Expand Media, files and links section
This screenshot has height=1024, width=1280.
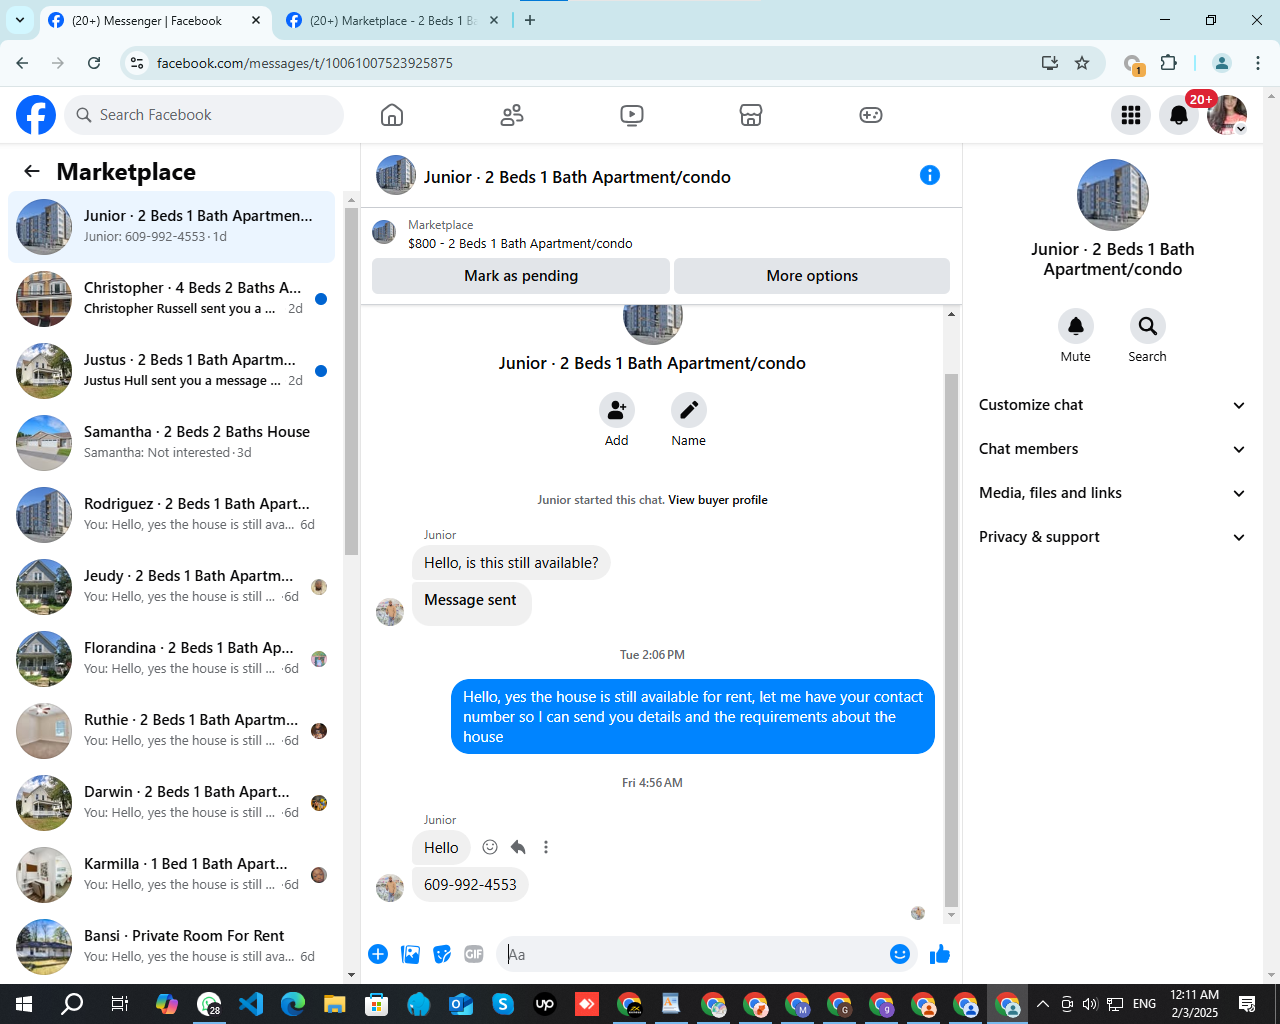(1112, 493)
